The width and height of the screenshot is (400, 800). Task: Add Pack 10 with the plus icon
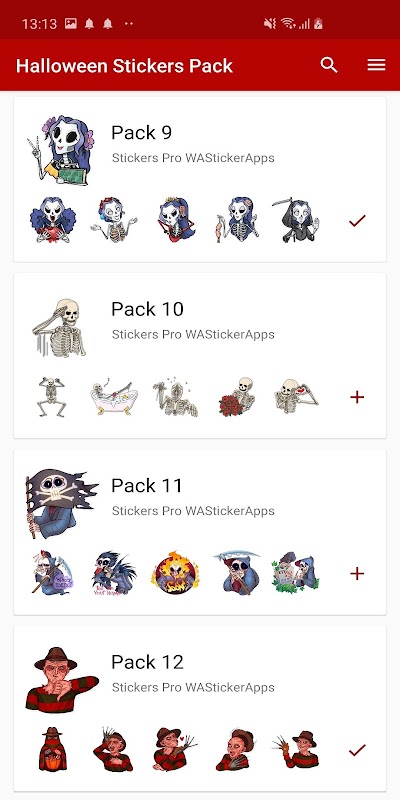(357, 397)
